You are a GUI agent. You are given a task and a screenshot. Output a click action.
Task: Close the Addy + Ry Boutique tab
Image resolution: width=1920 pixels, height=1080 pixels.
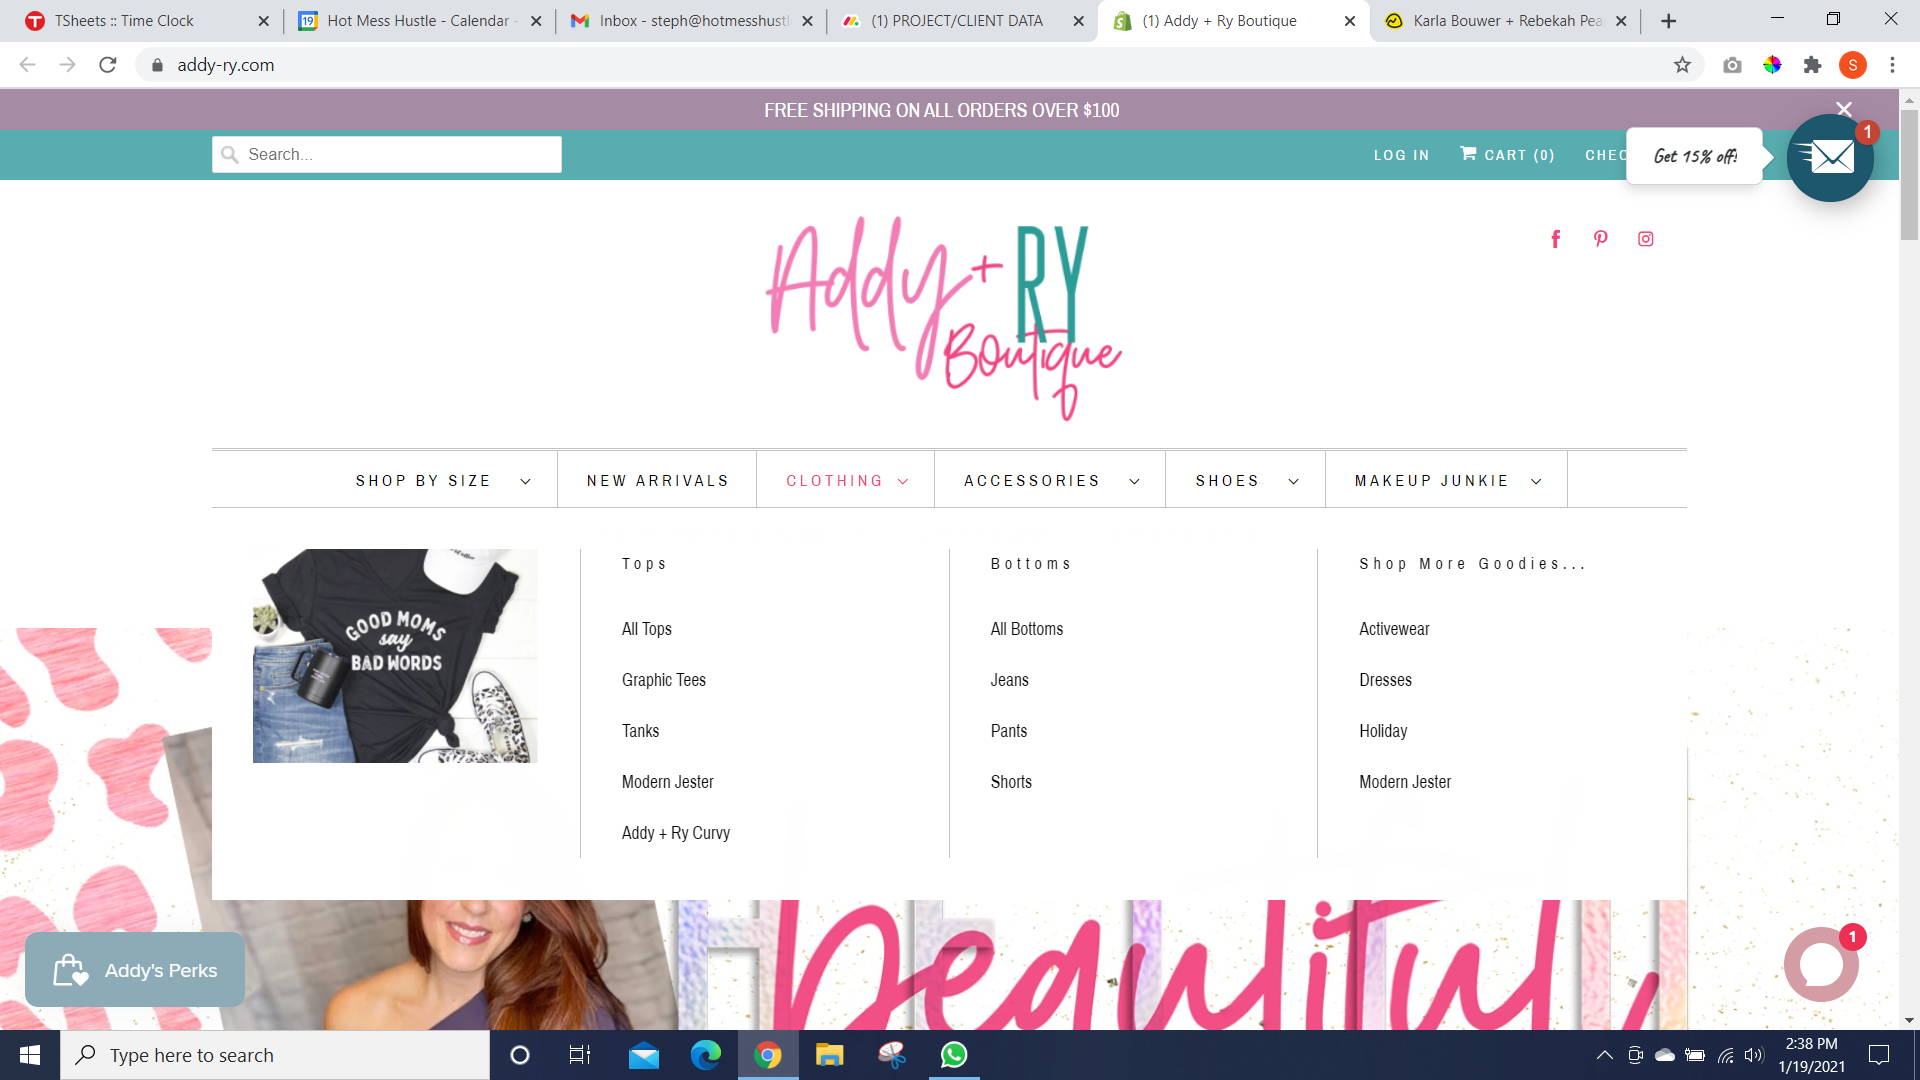point(1349,21)
